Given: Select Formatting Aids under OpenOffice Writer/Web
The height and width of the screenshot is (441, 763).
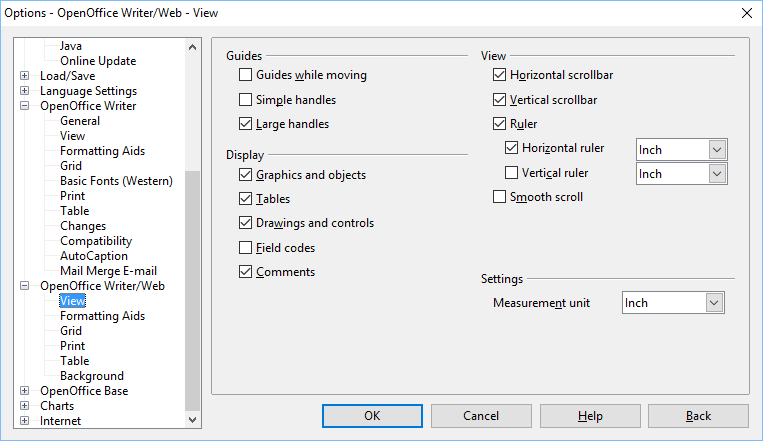Looking at the screenshot, I should pos(102,316).
